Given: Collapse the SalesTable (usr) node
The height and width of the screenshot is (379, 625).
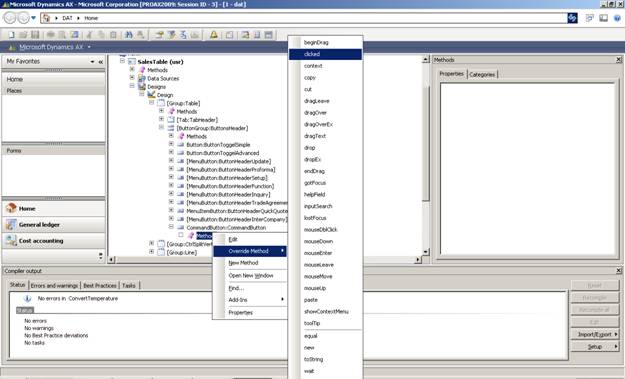Looking at the screenshot, I should 122,61.
